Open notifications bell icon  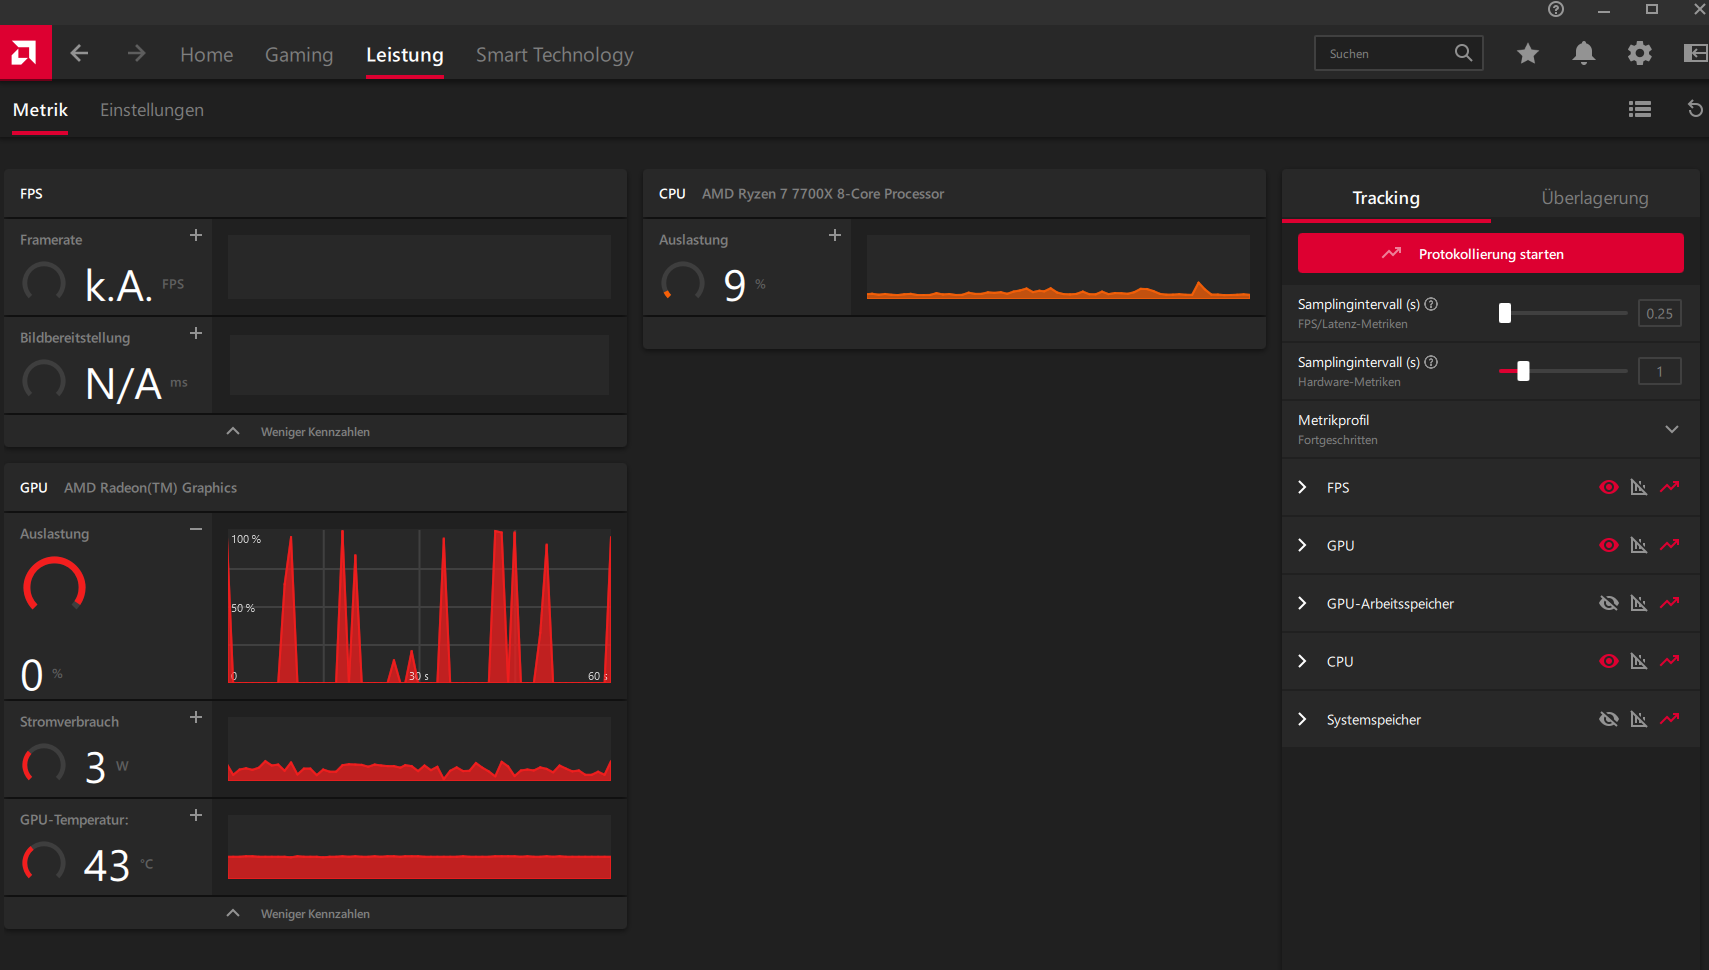[1583, 54]
